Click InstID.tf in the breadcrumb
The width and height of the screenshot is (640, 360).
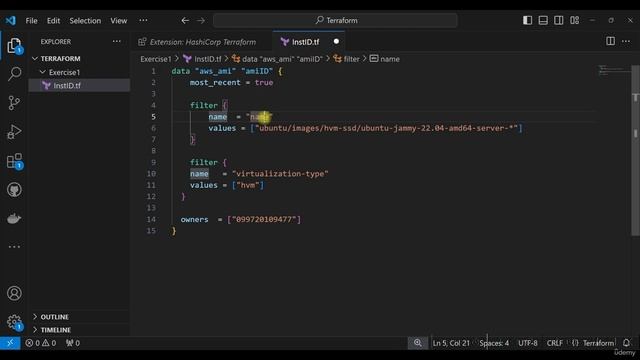coord(203,59)
